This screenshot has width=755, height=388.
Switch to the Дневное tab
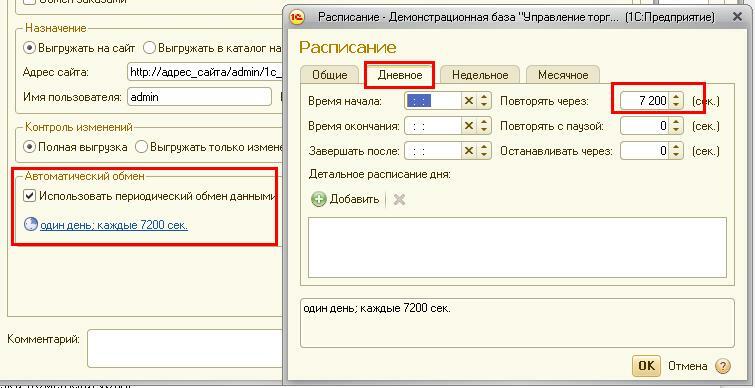pyautogui.click(x=400, y=75)
